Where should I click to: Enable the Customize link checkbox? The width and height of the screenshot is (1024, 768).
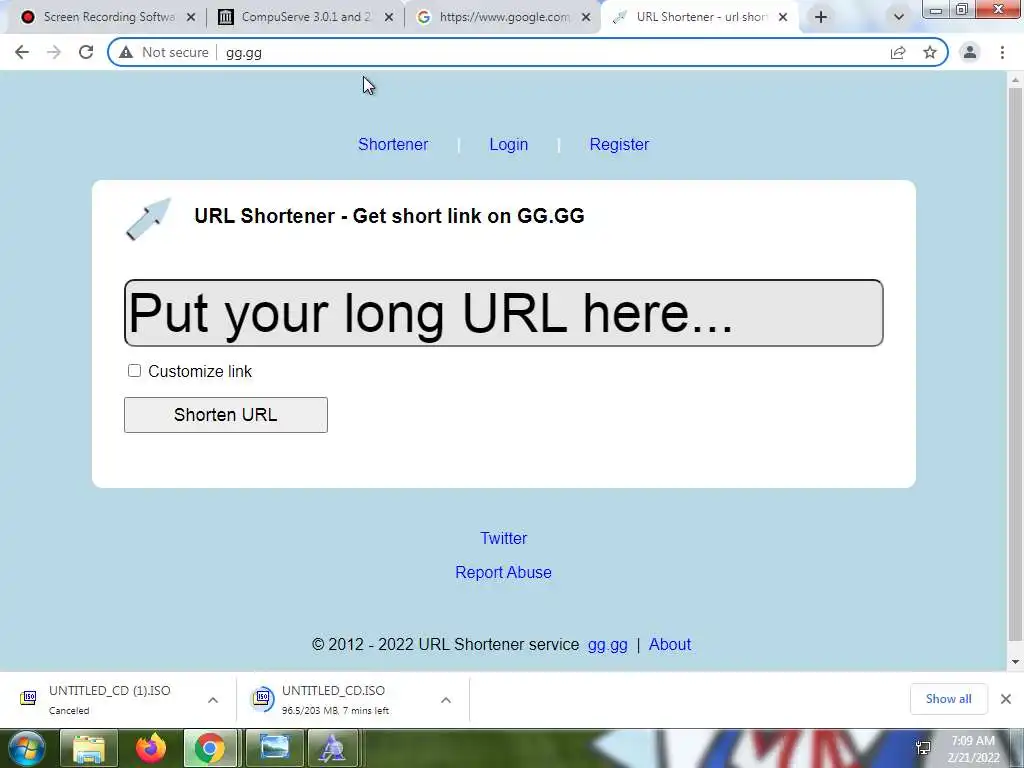135,371
